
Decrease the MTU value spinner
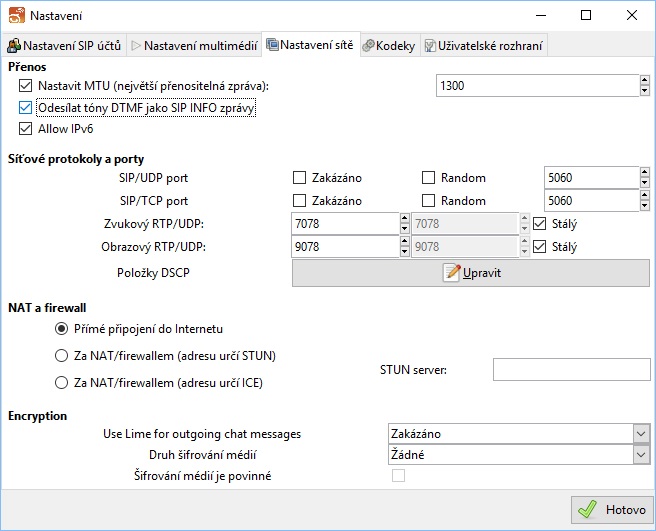click(644, 91)
